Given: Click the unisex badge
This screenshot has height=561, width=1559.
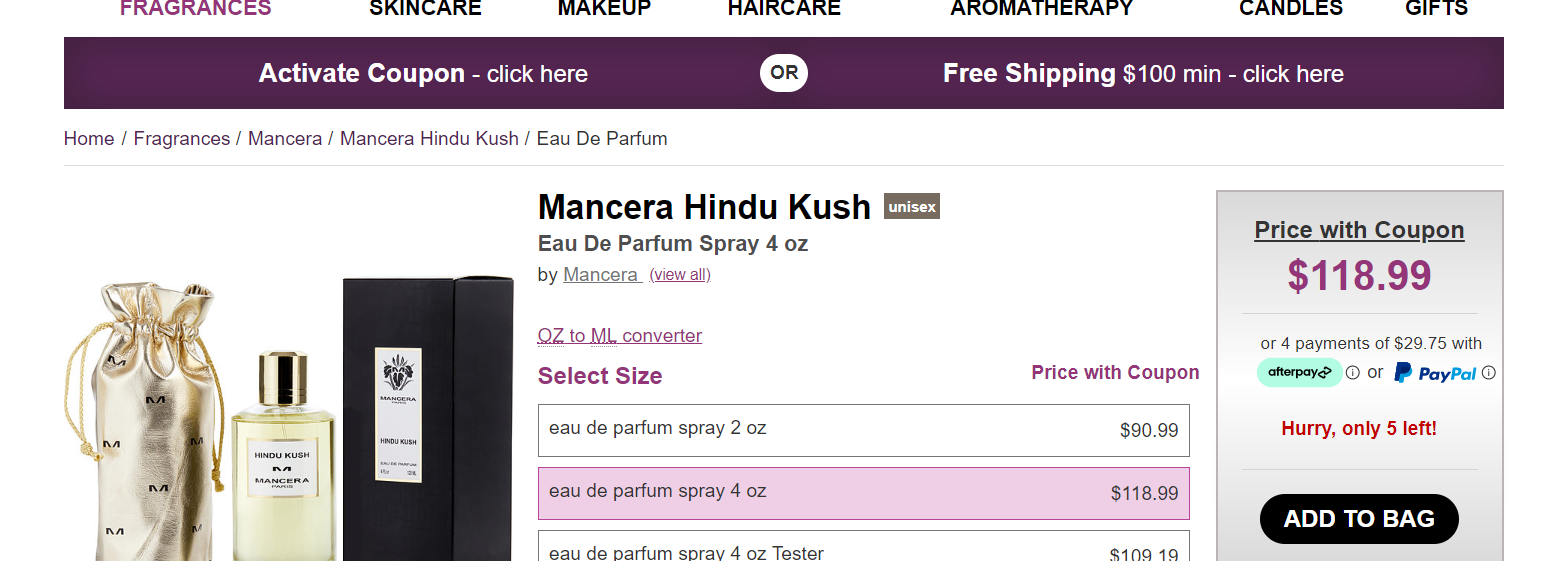Looking at the screenshot, I should click(x=911, y=207).
